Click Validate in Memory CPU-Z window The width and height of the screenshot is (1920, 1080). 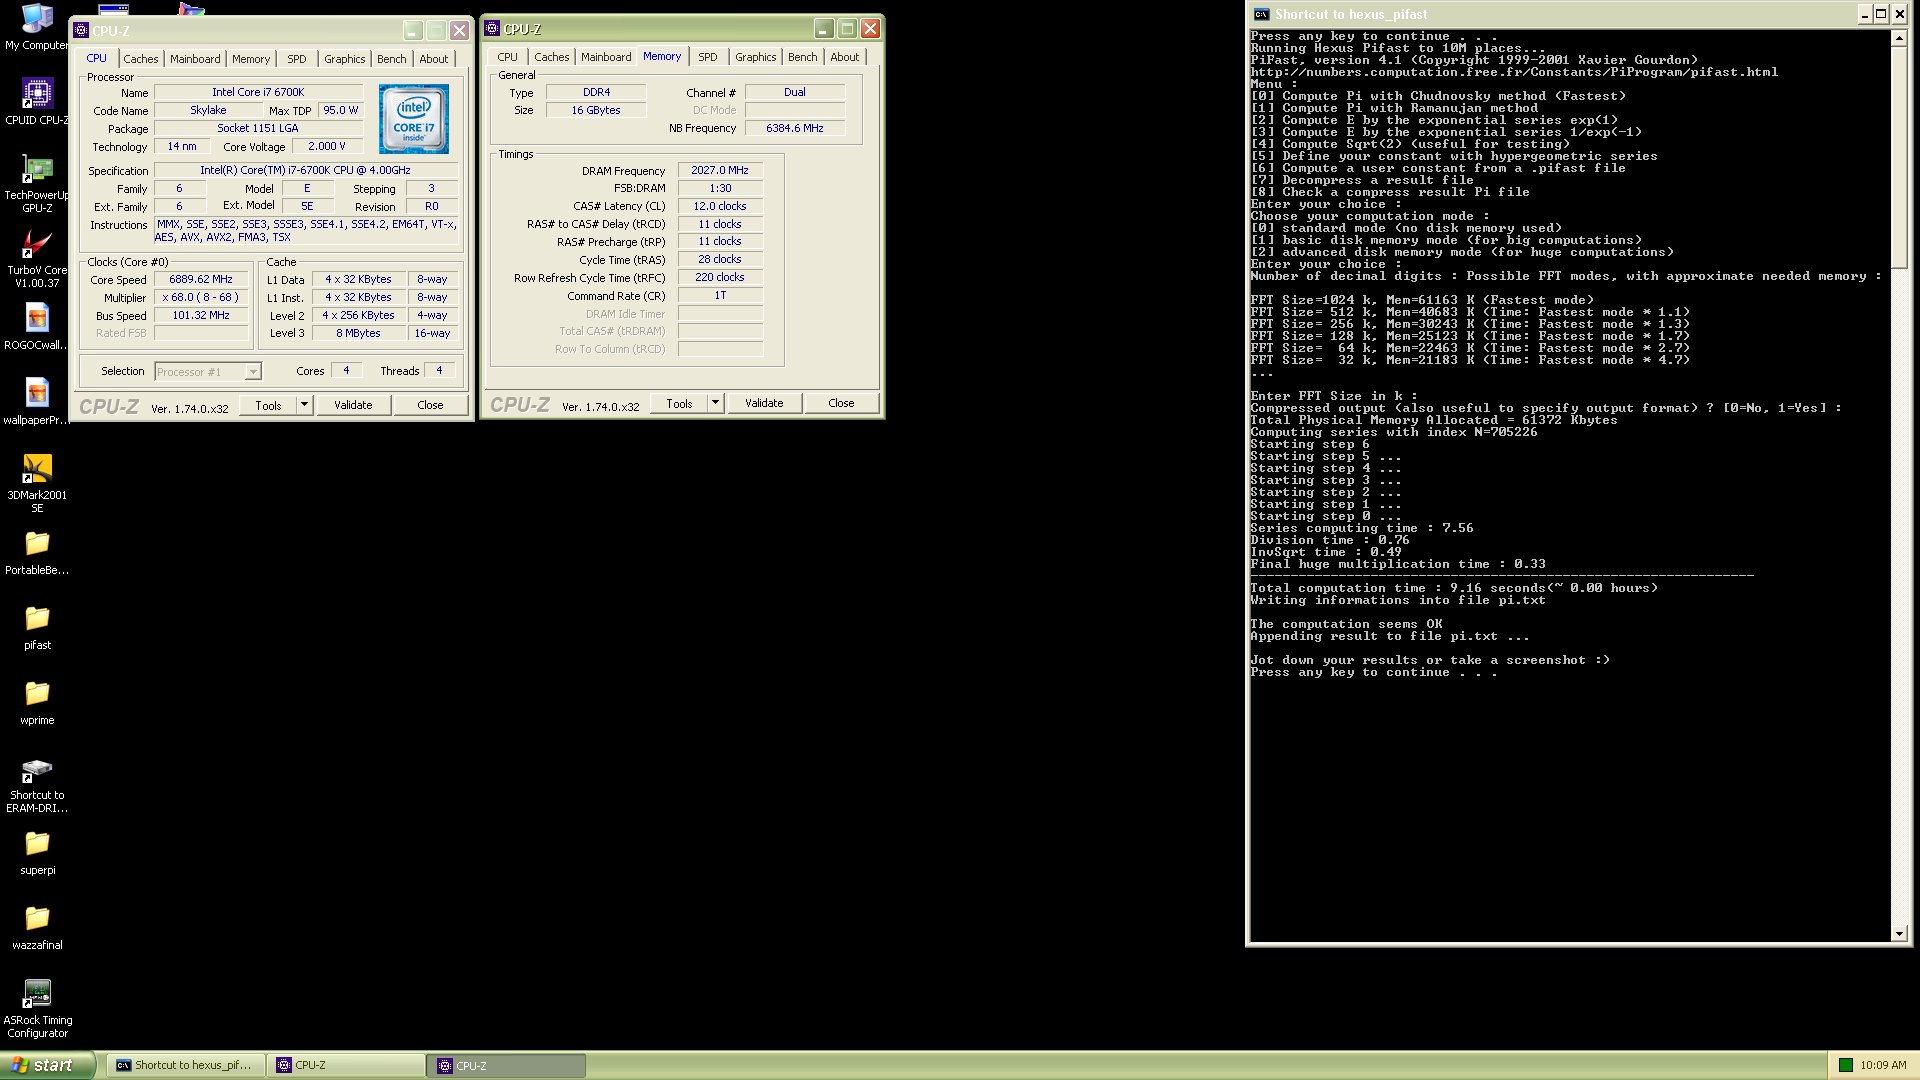[764, 403]
